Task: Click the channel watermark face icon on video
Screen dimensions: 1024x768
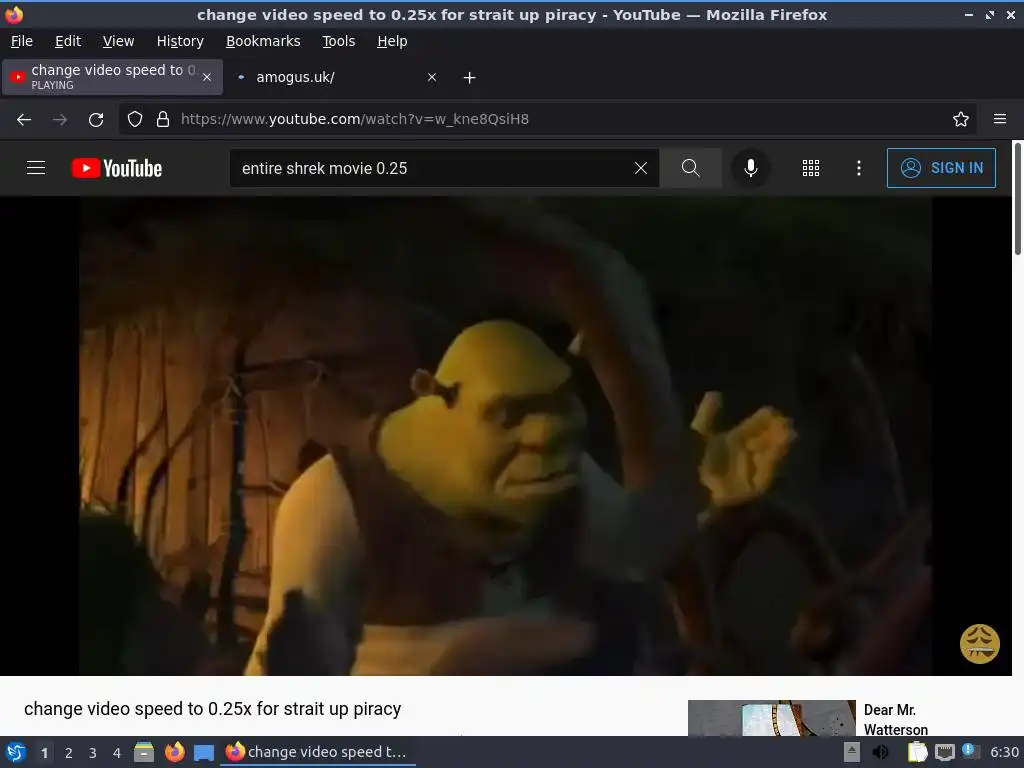Action: click(x=980, y=644)
